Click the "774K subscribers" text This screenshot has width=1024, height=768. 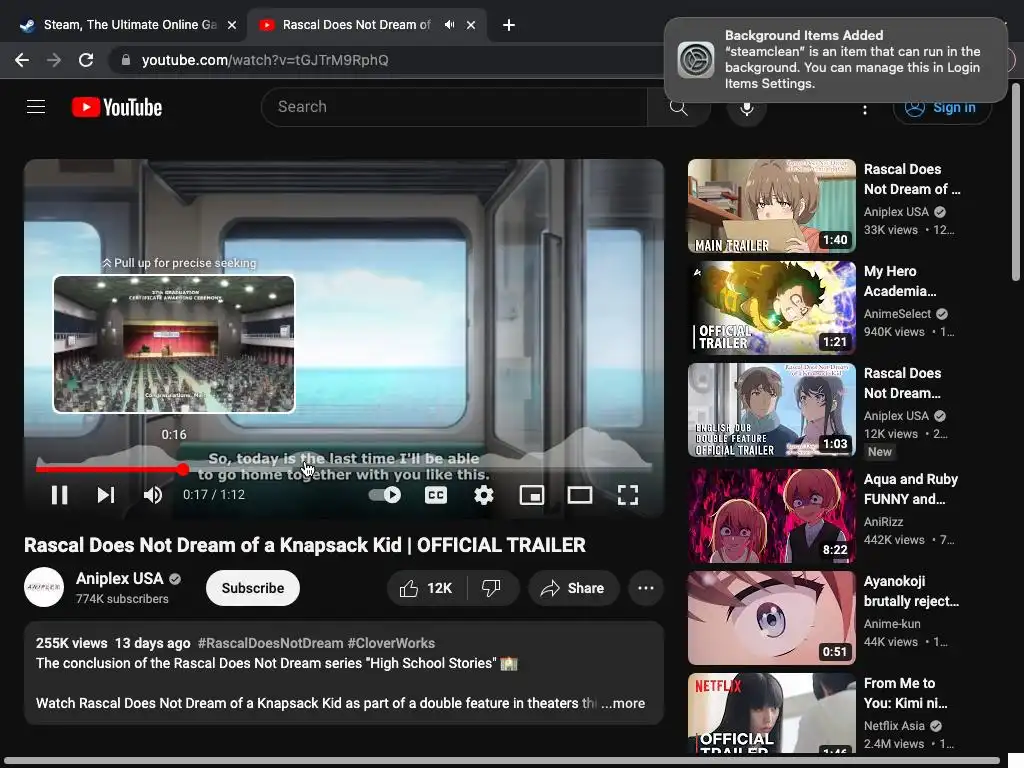click(x=122, y=599)
